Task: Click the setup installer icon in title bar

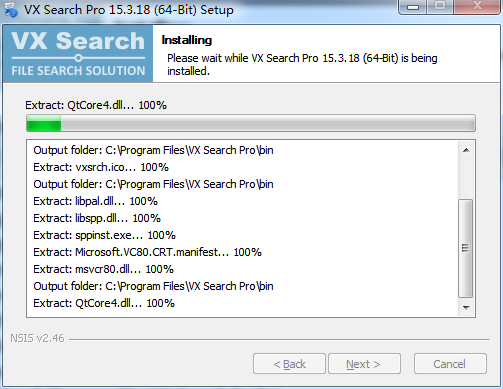Action: point(10,9)
